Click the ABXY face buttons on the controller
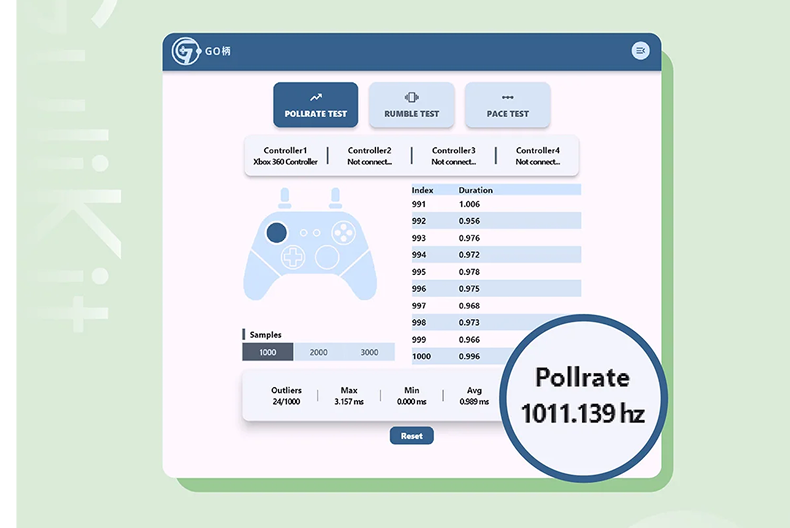Viewport: 790px width, 528px height. pyautogui.click(x=342, y=233)
